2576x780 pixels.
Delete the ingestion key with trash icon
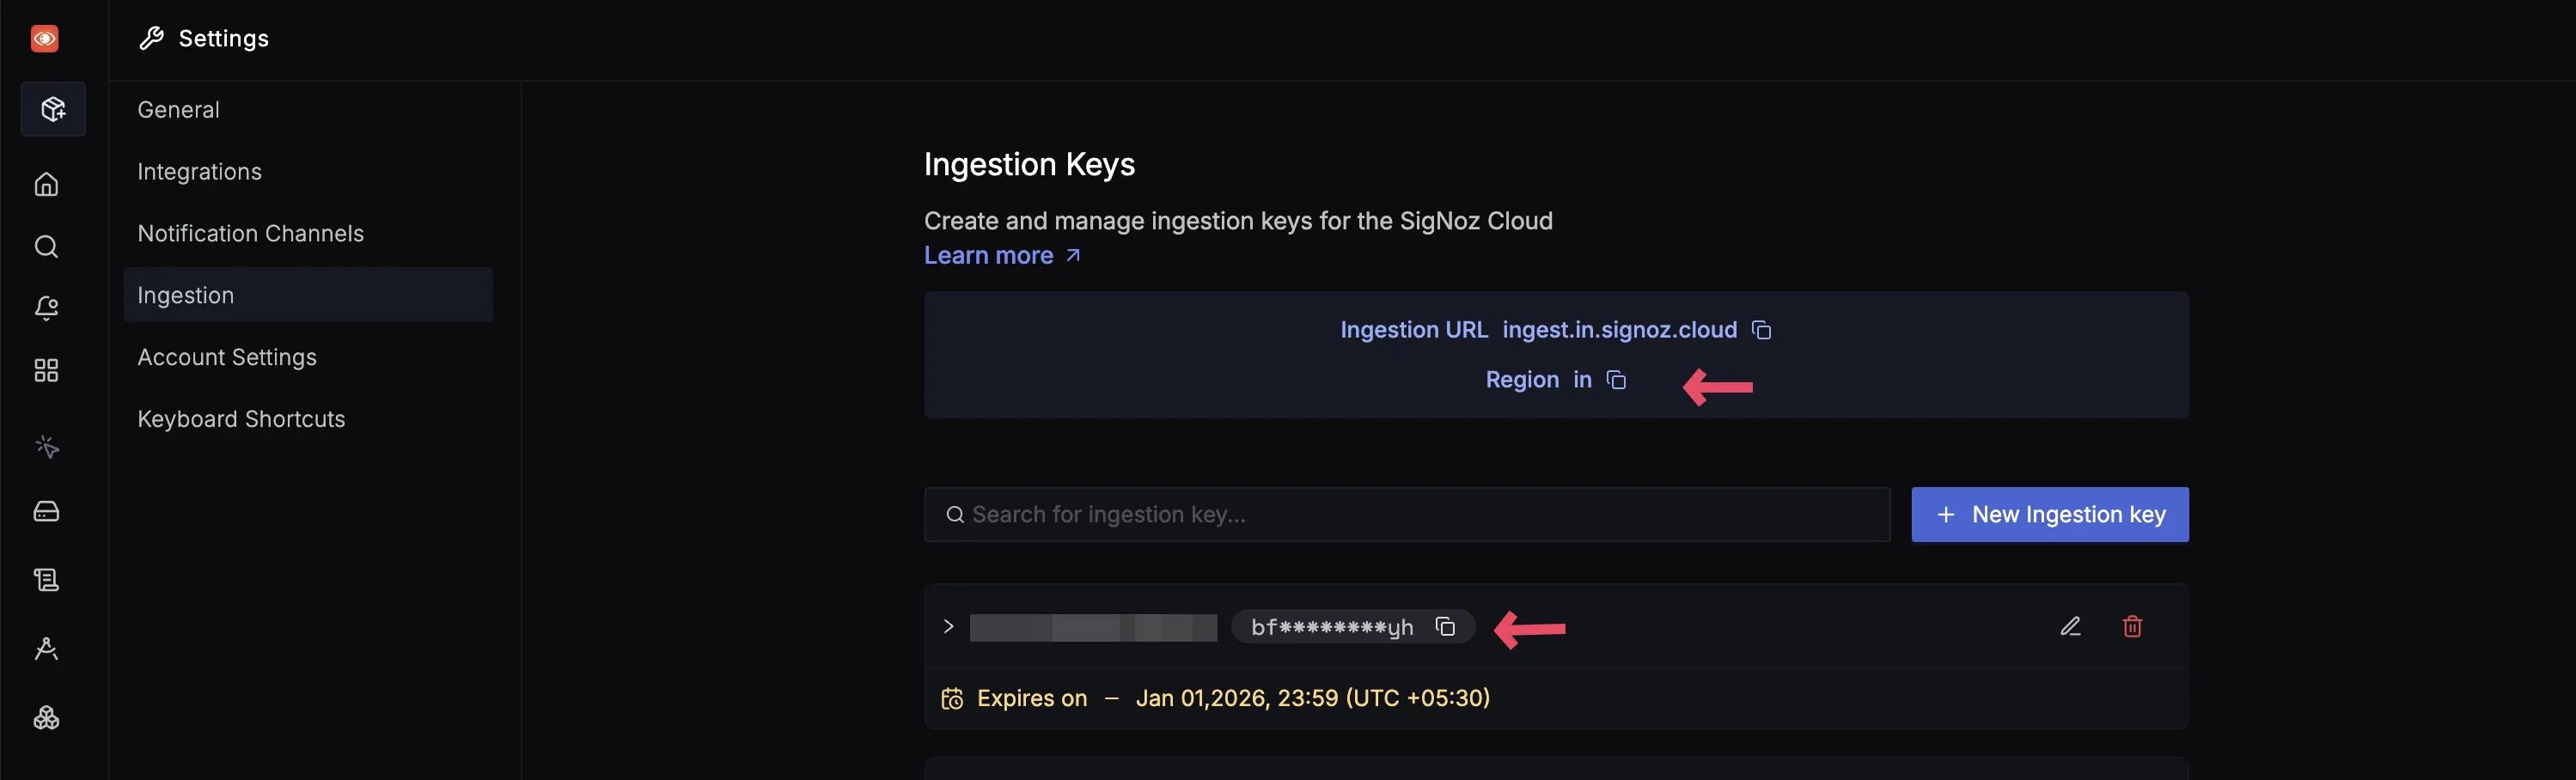pyautogui.click(x=2132, y=627)
